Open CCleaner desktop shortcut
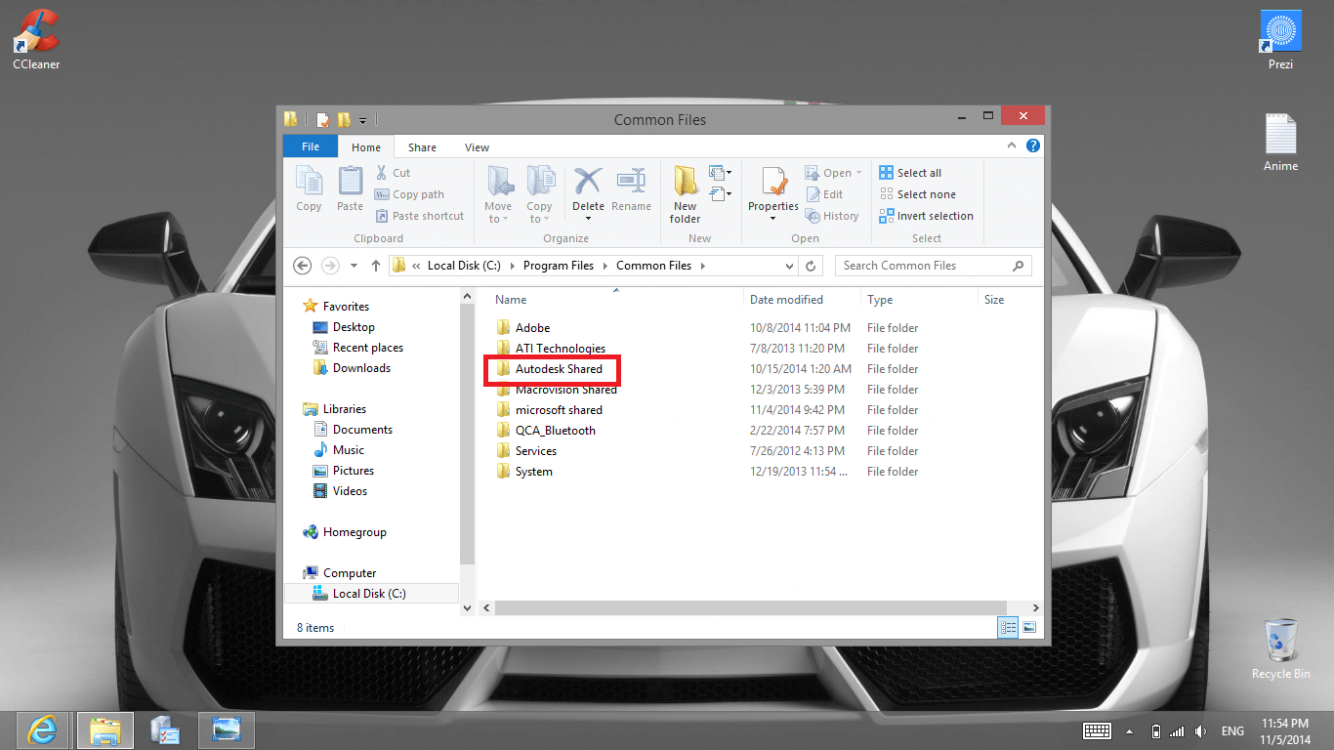The height and width of the screenshot is (750, 1334). [x=36, y=40]
